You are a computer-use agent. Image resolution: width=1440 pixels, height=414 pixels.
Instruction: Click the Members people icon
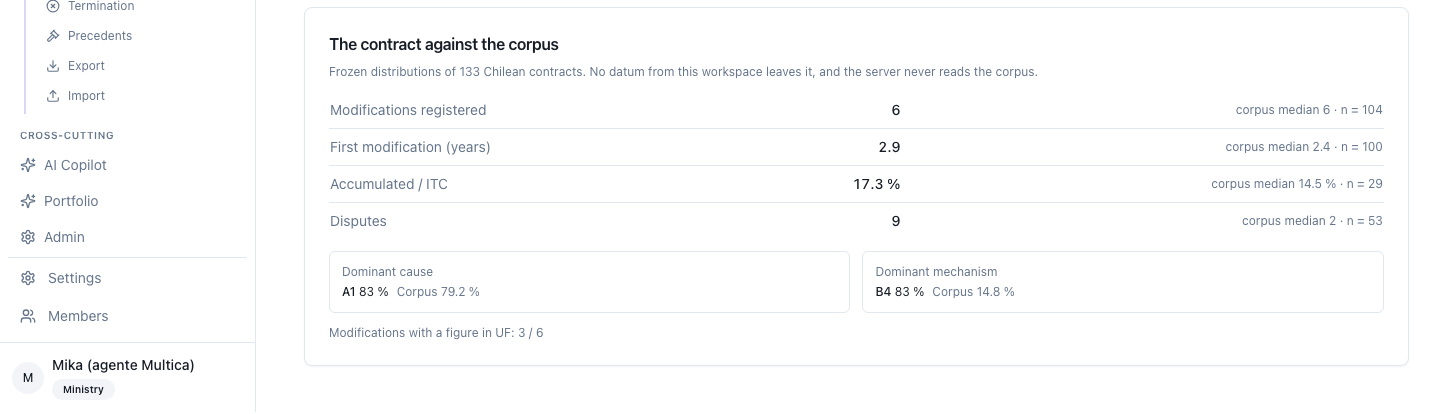tap(28, 316)
